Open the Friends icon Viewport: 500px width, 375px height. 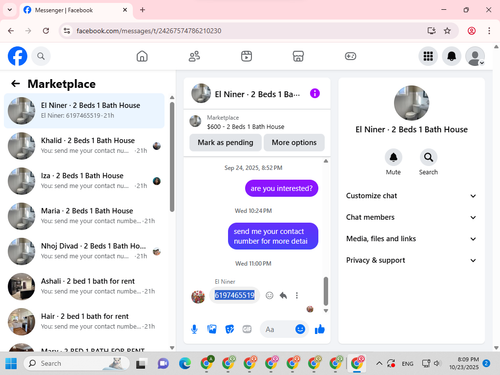point(194,56)
